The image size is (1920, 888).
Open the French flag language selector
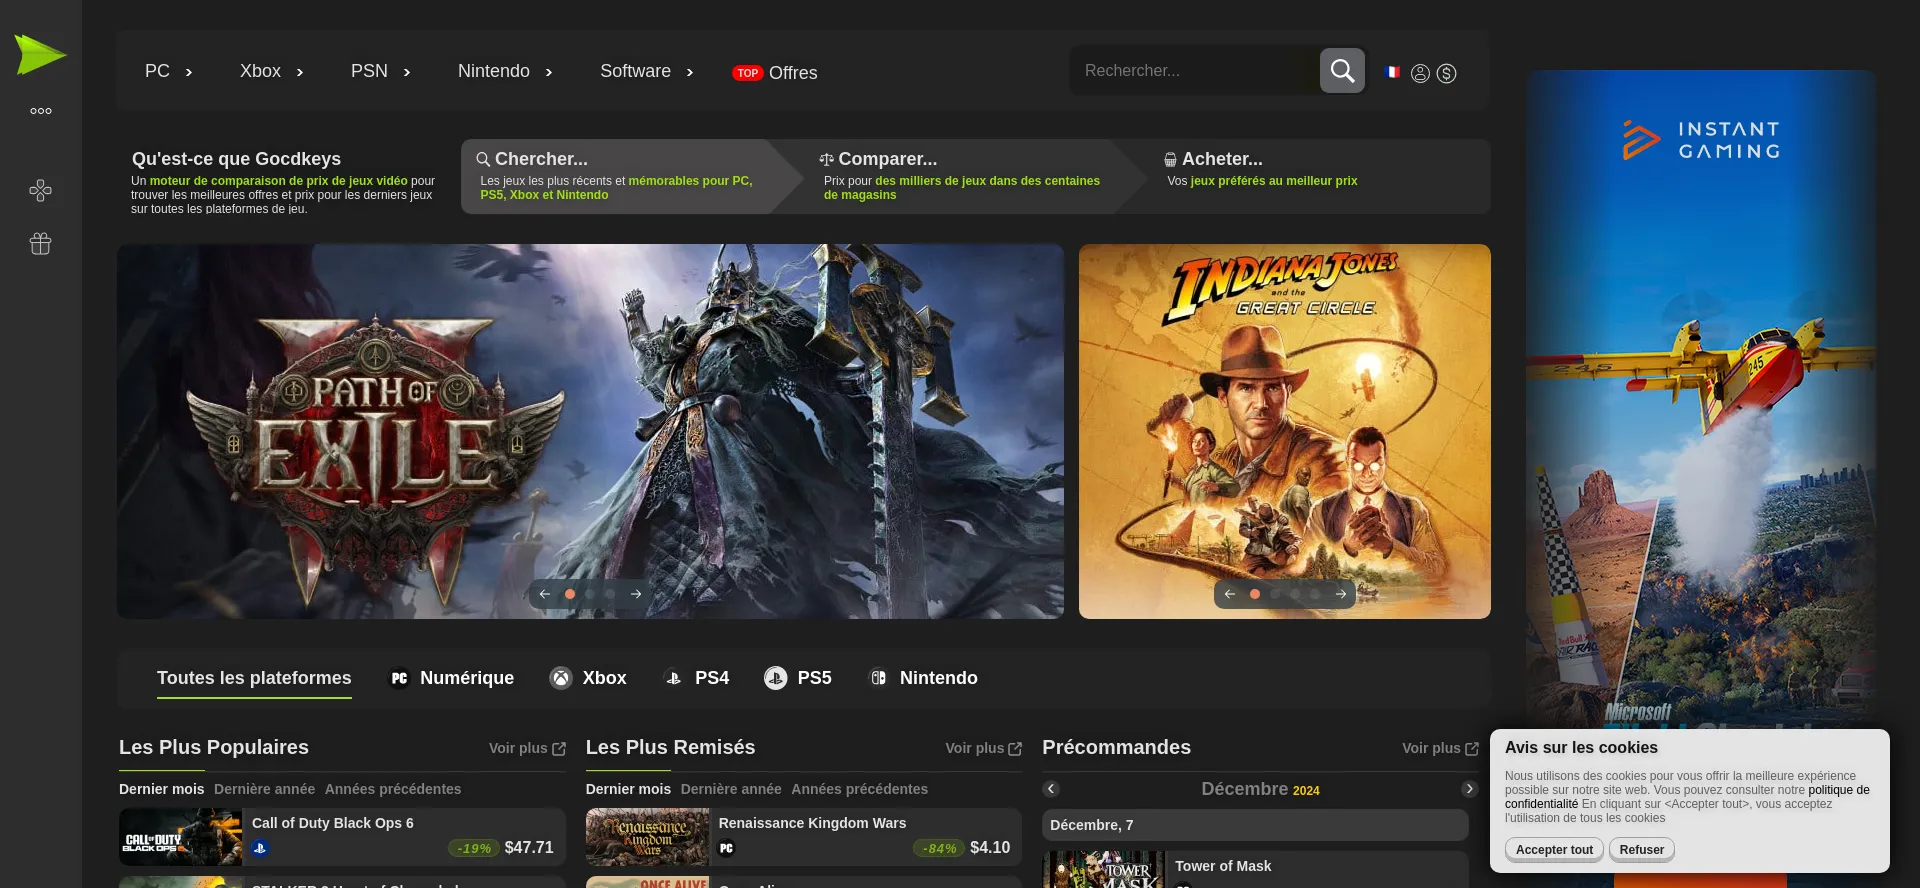[x=1392, y=72]
